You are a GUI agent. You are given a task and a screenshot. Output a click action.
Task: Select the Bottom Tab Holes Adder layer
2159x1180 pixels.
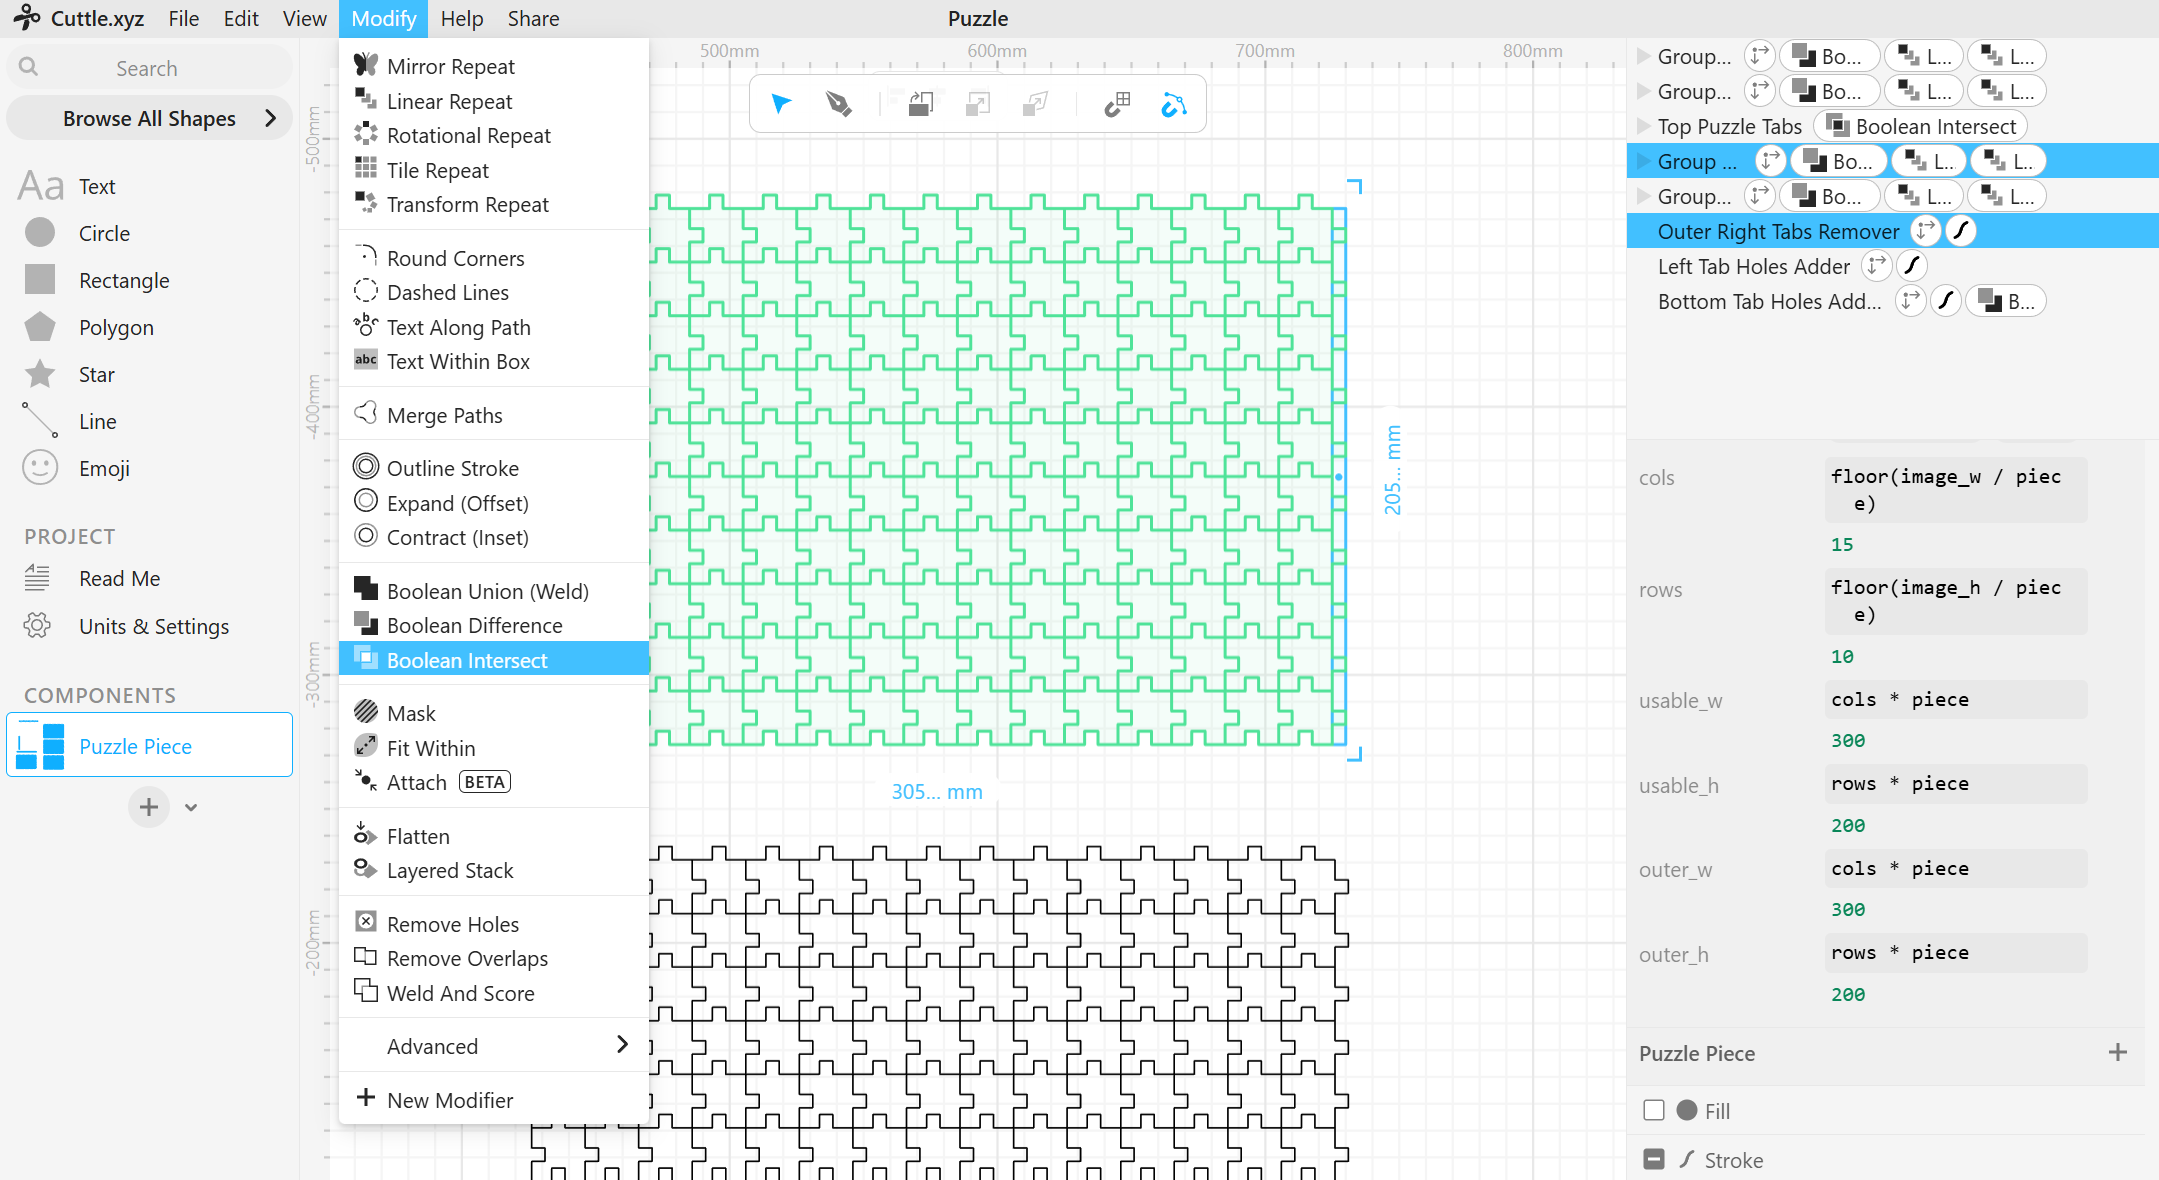click(x=1768, y=301)
